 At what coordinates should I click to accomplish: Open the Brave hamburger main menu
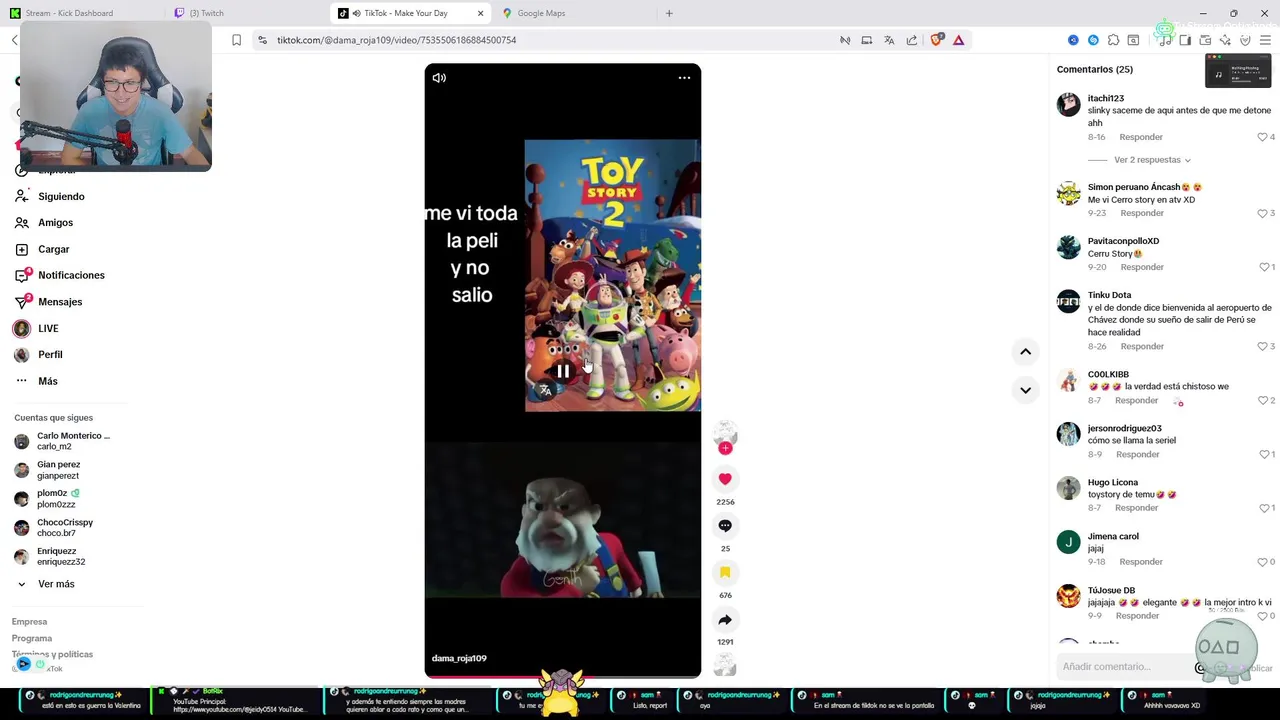pos(1265,40)
